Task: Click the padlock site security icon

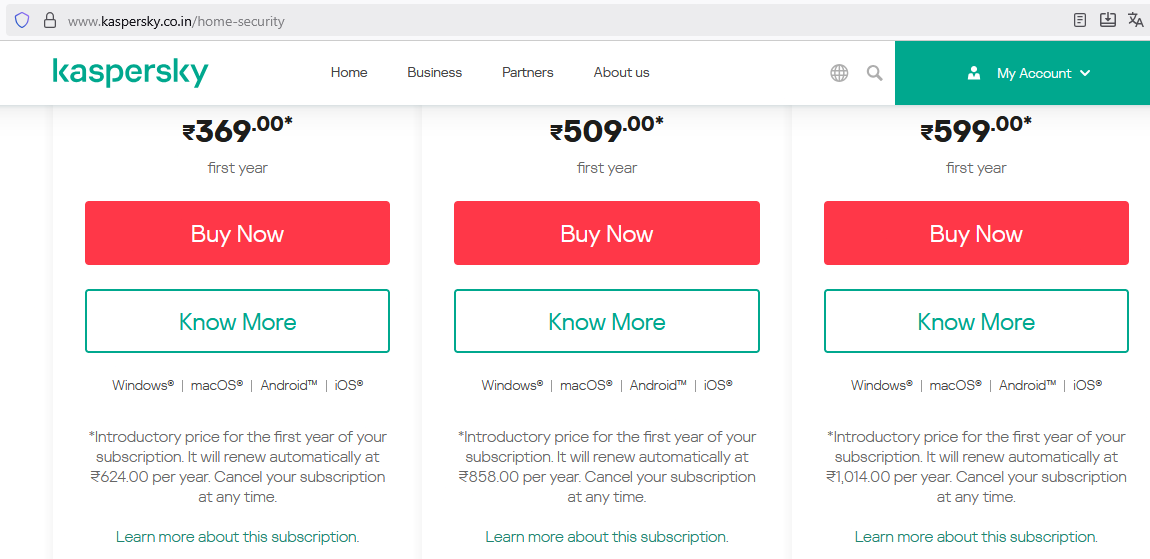Action: click(49, 20)
